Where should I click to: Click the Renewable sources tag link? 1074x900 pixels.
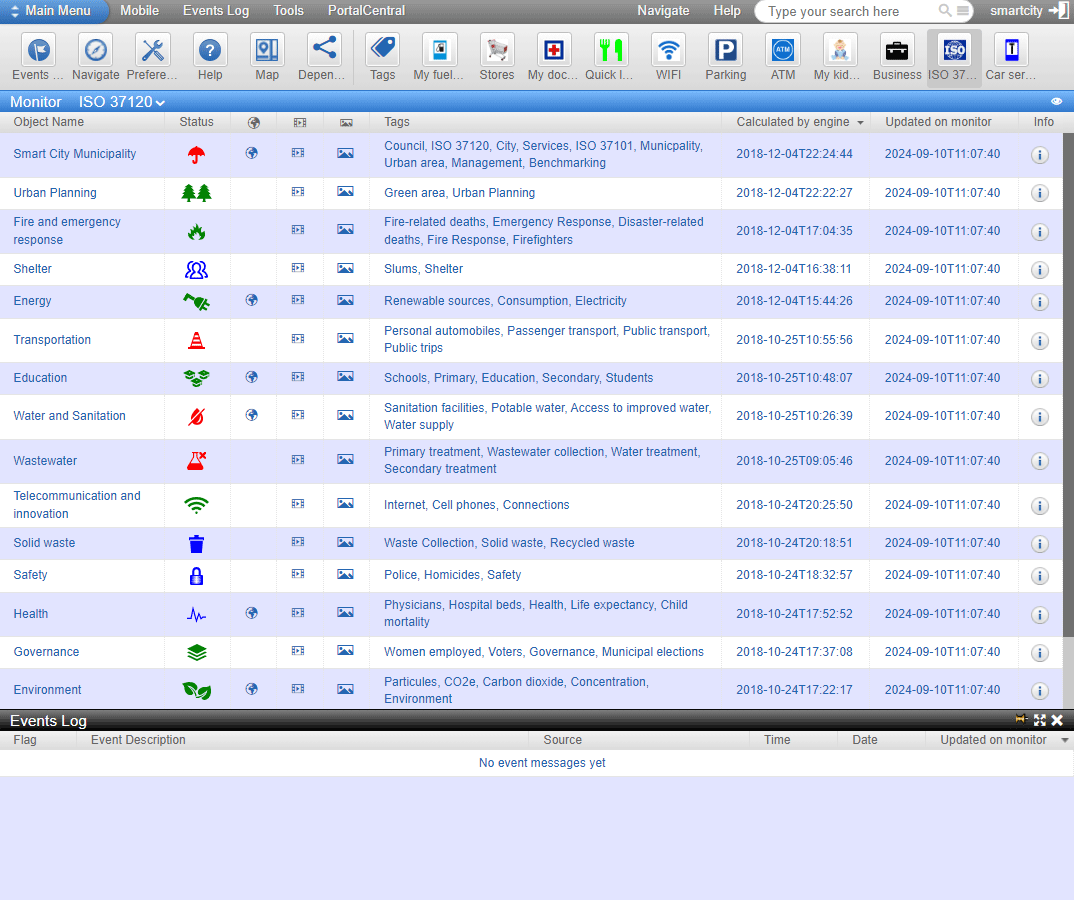(x=437, y=301)
